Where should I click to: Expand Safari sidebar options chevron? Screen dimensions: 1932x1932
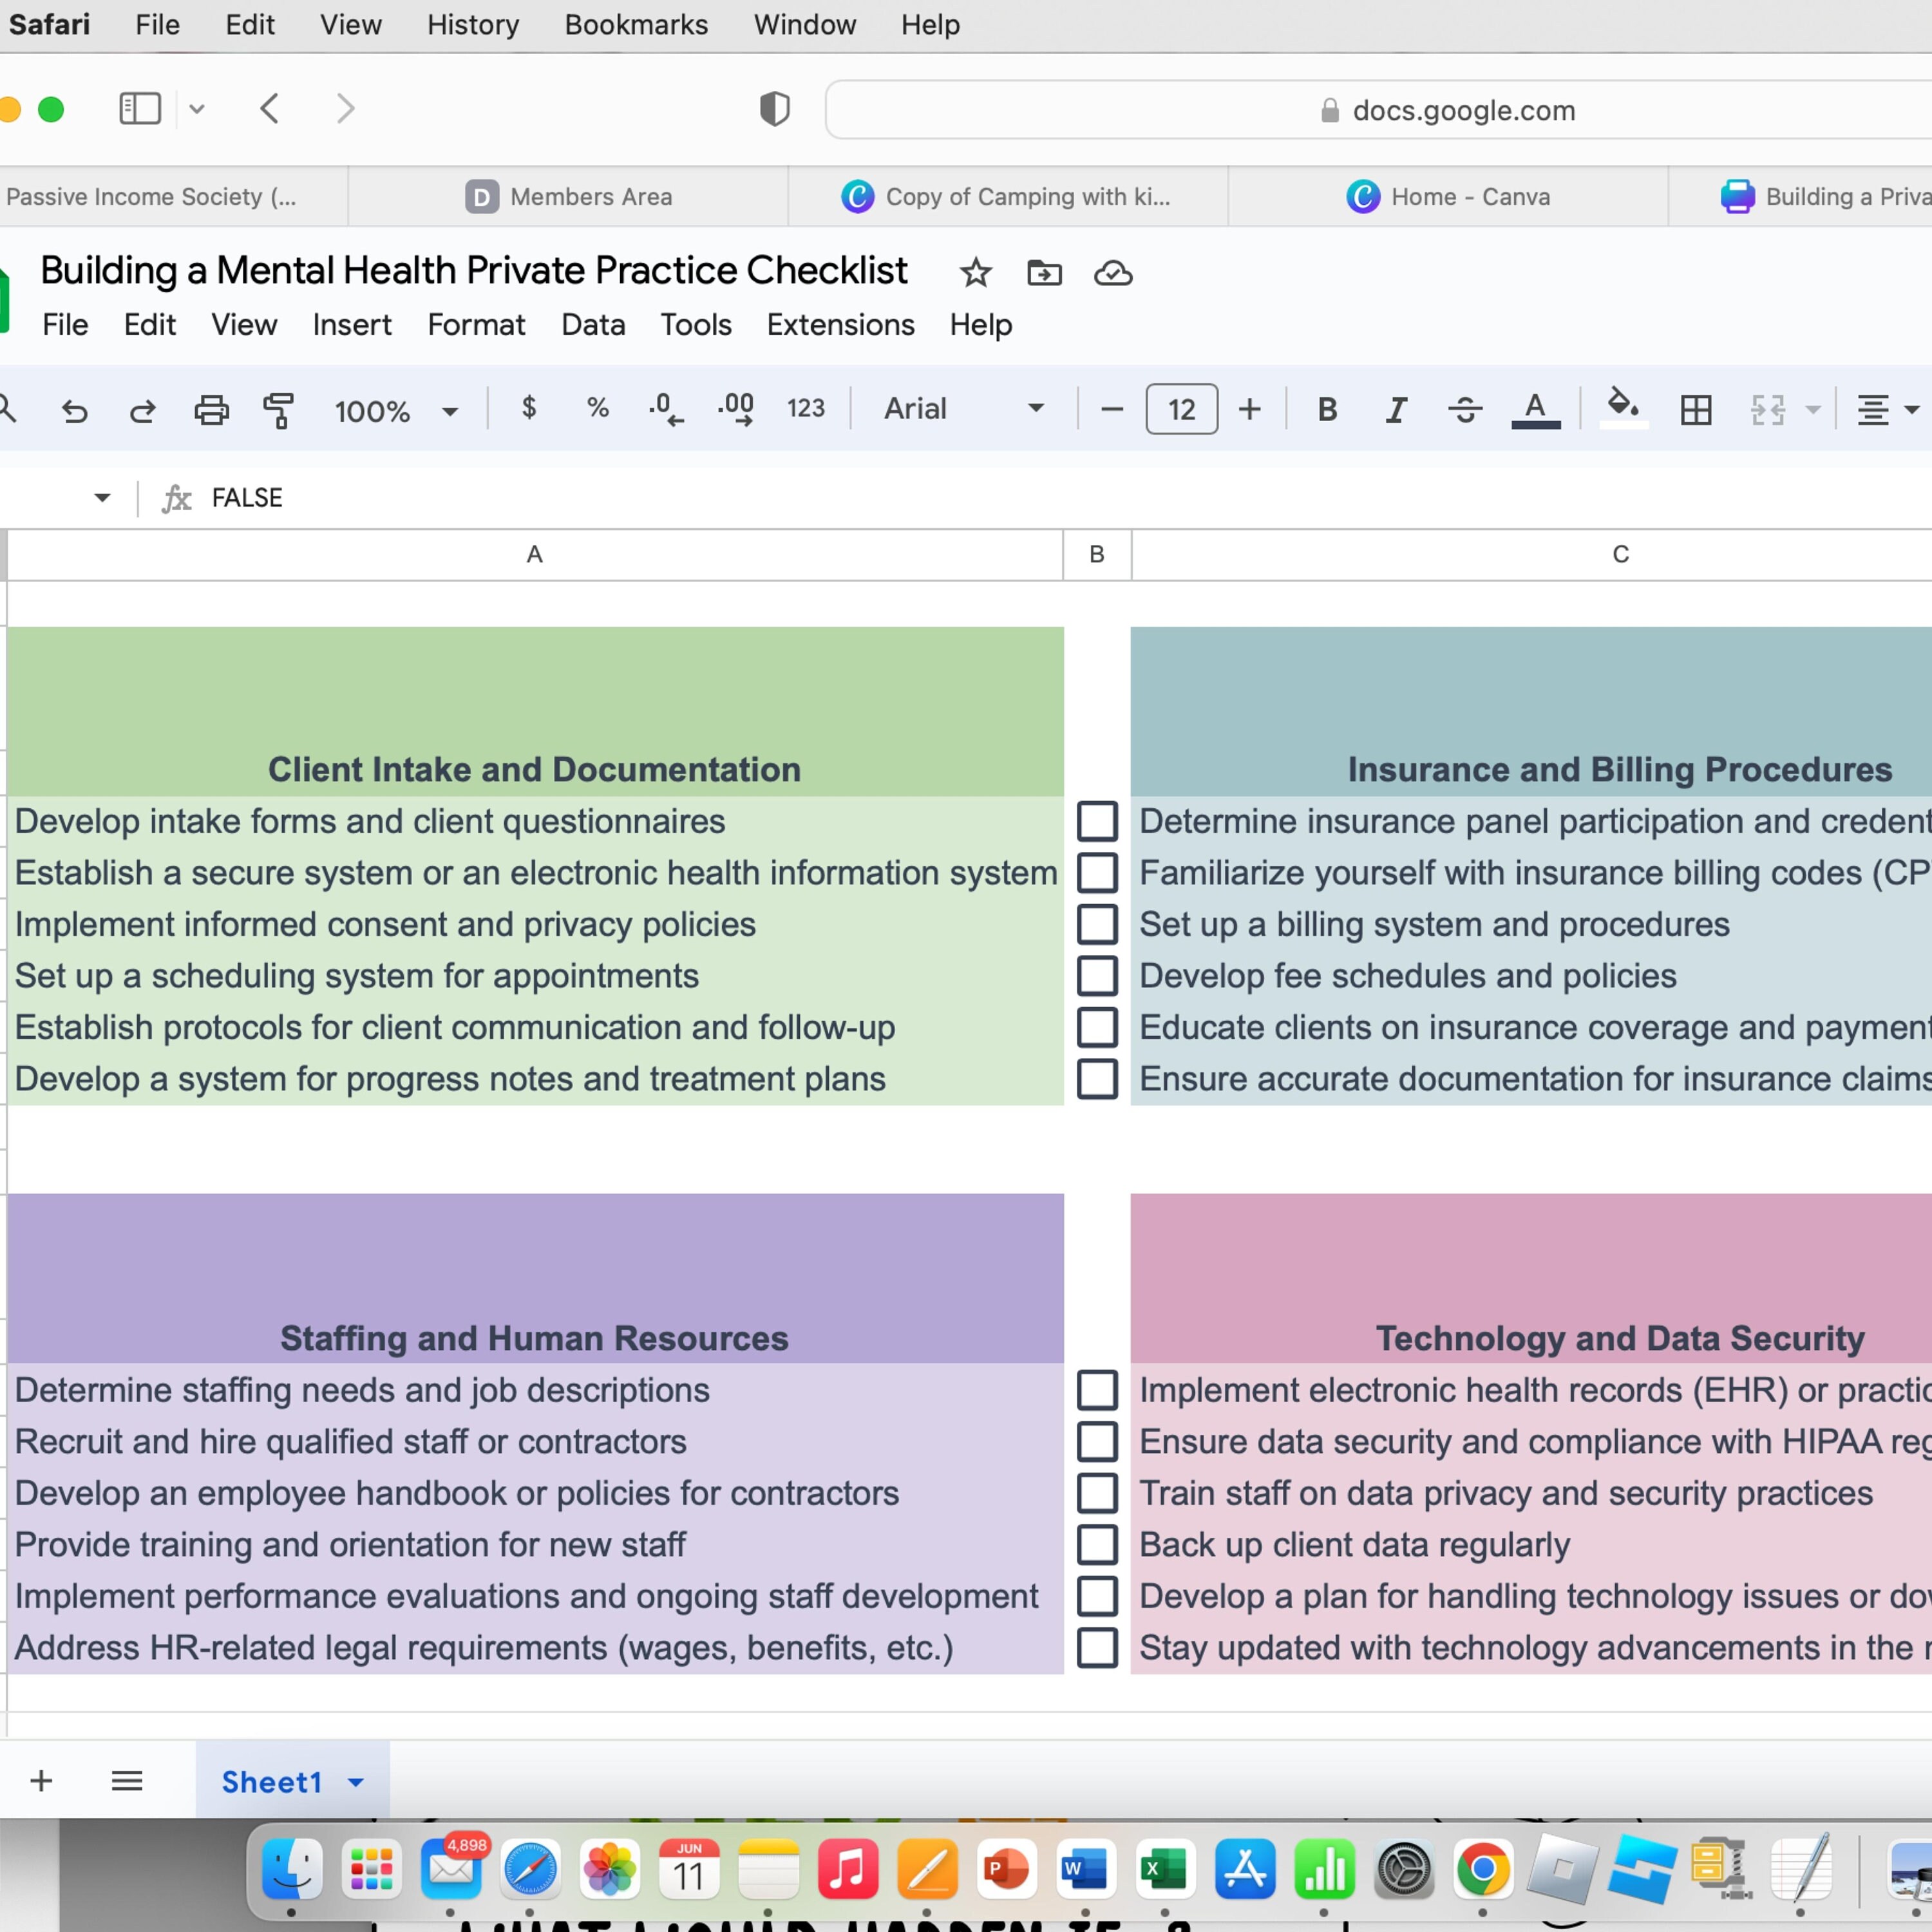[x=197, y=109]
